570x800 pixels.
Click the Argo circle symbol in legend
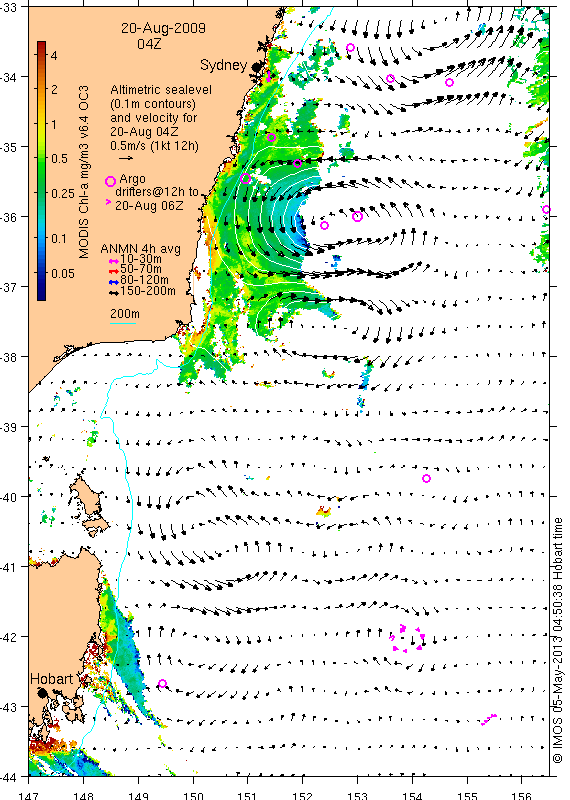[110, 181]
